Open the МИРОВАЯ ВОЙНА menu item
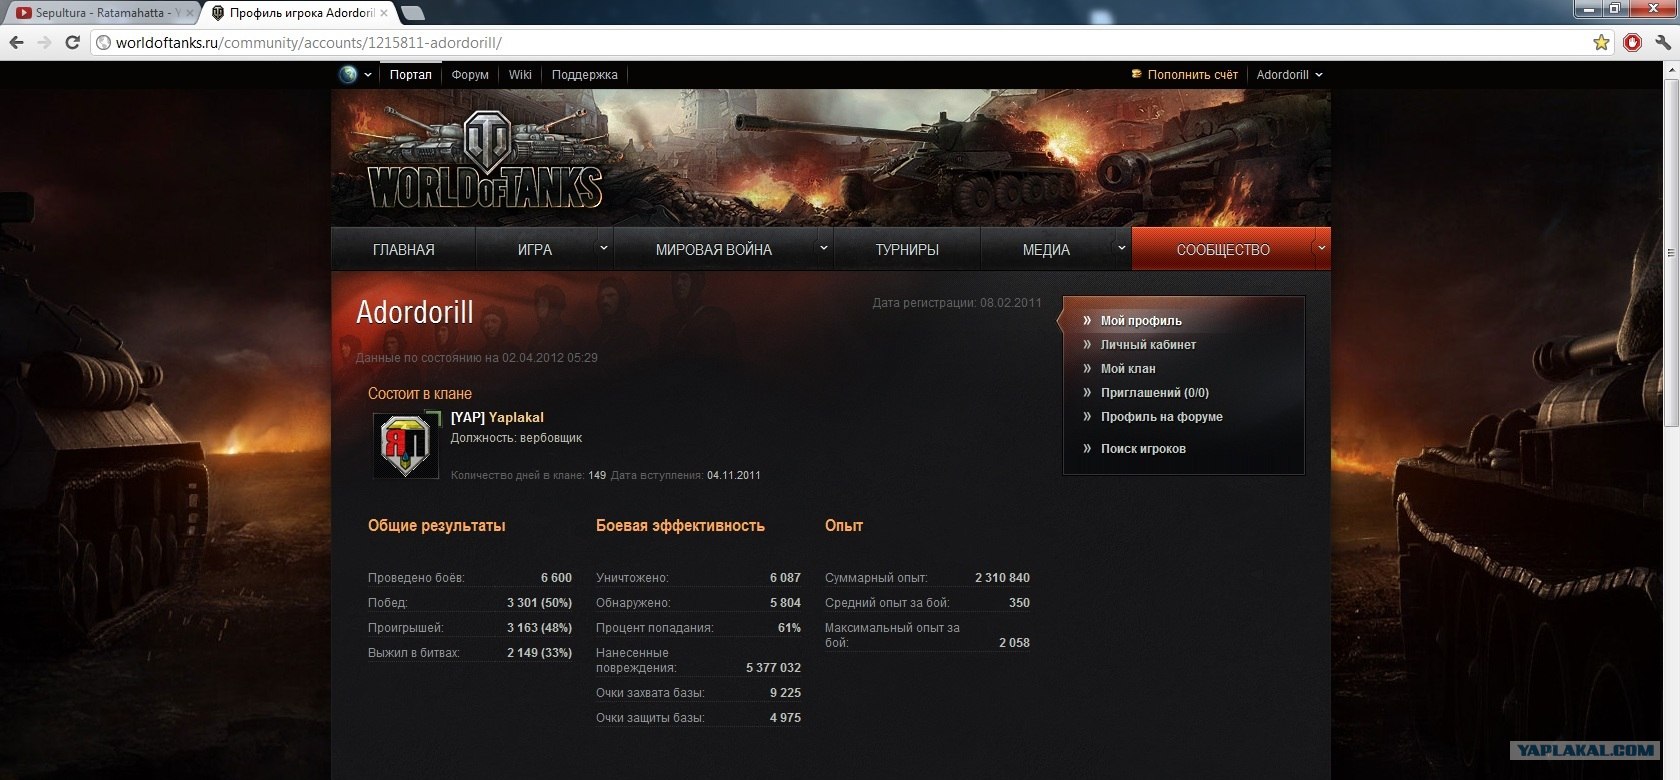The width and height of the screenshot is (1680, 780). tap(714, 250)
